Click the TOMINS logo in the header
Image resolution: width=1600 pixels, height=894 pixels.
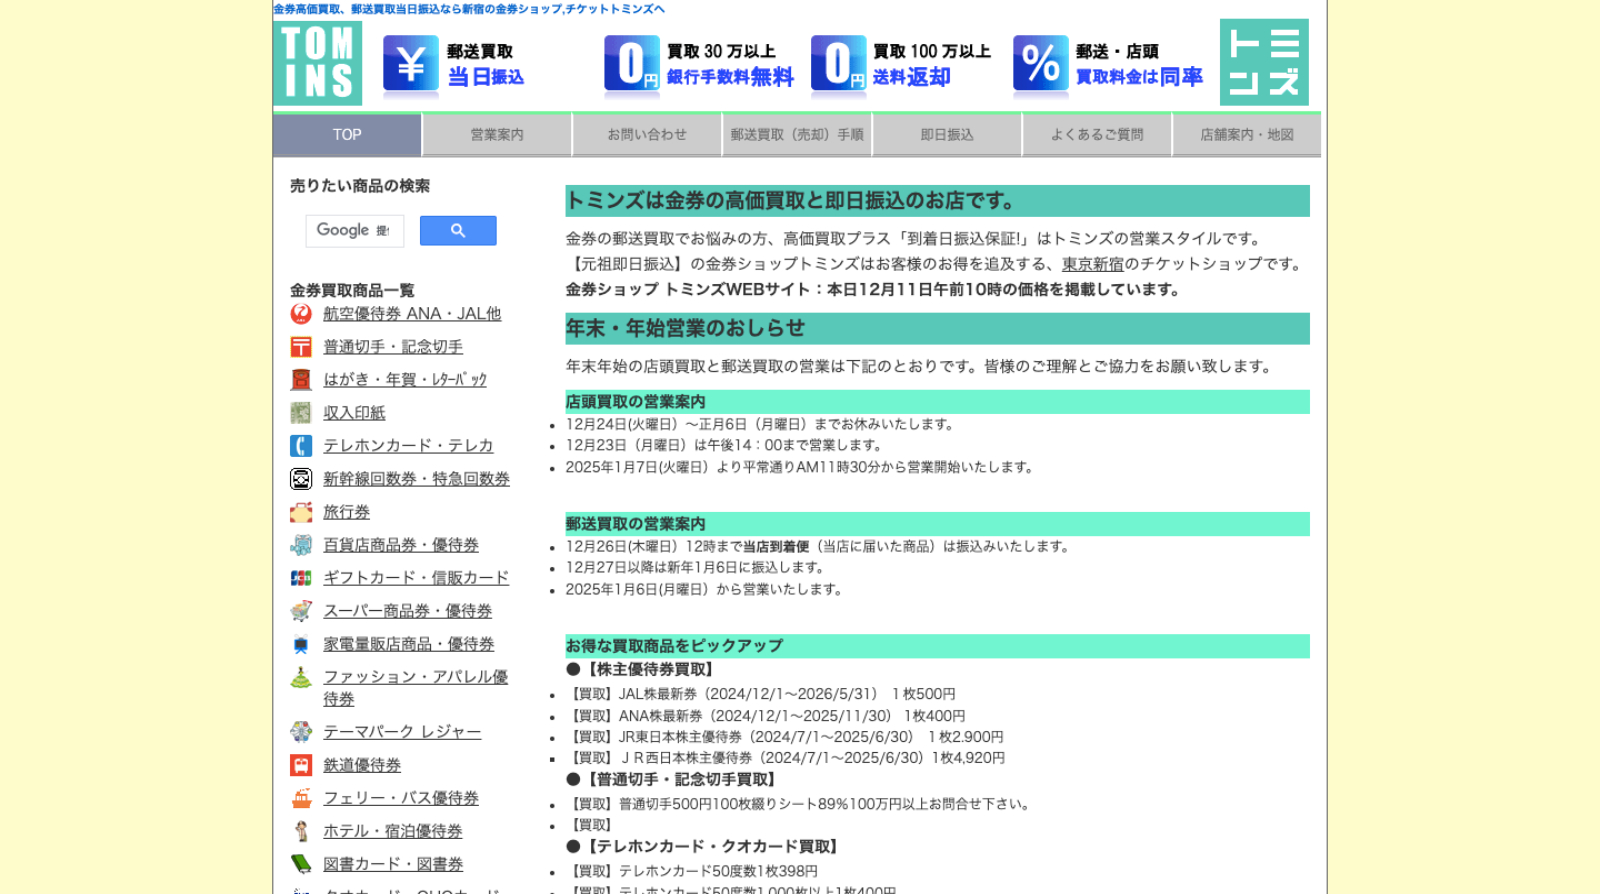317,63
